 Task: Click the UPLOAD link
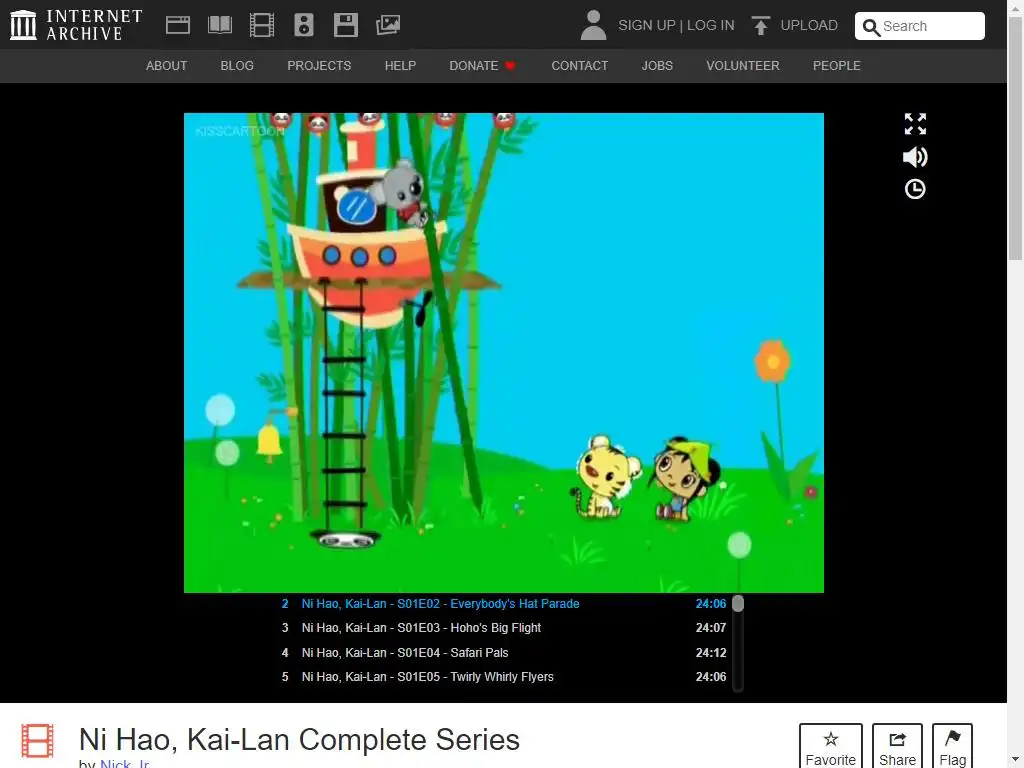pos(808,25)
